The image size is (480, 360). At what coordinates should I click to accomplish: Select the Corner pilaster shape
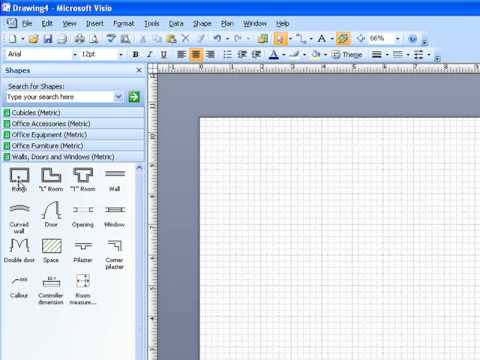point(114,254)
